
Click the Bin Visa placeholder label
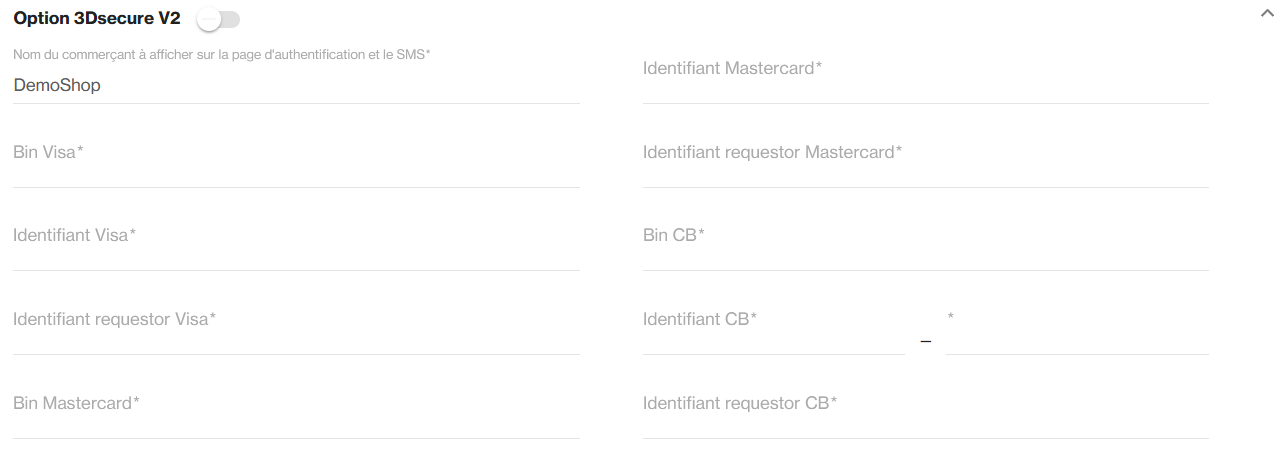point(48,152)
